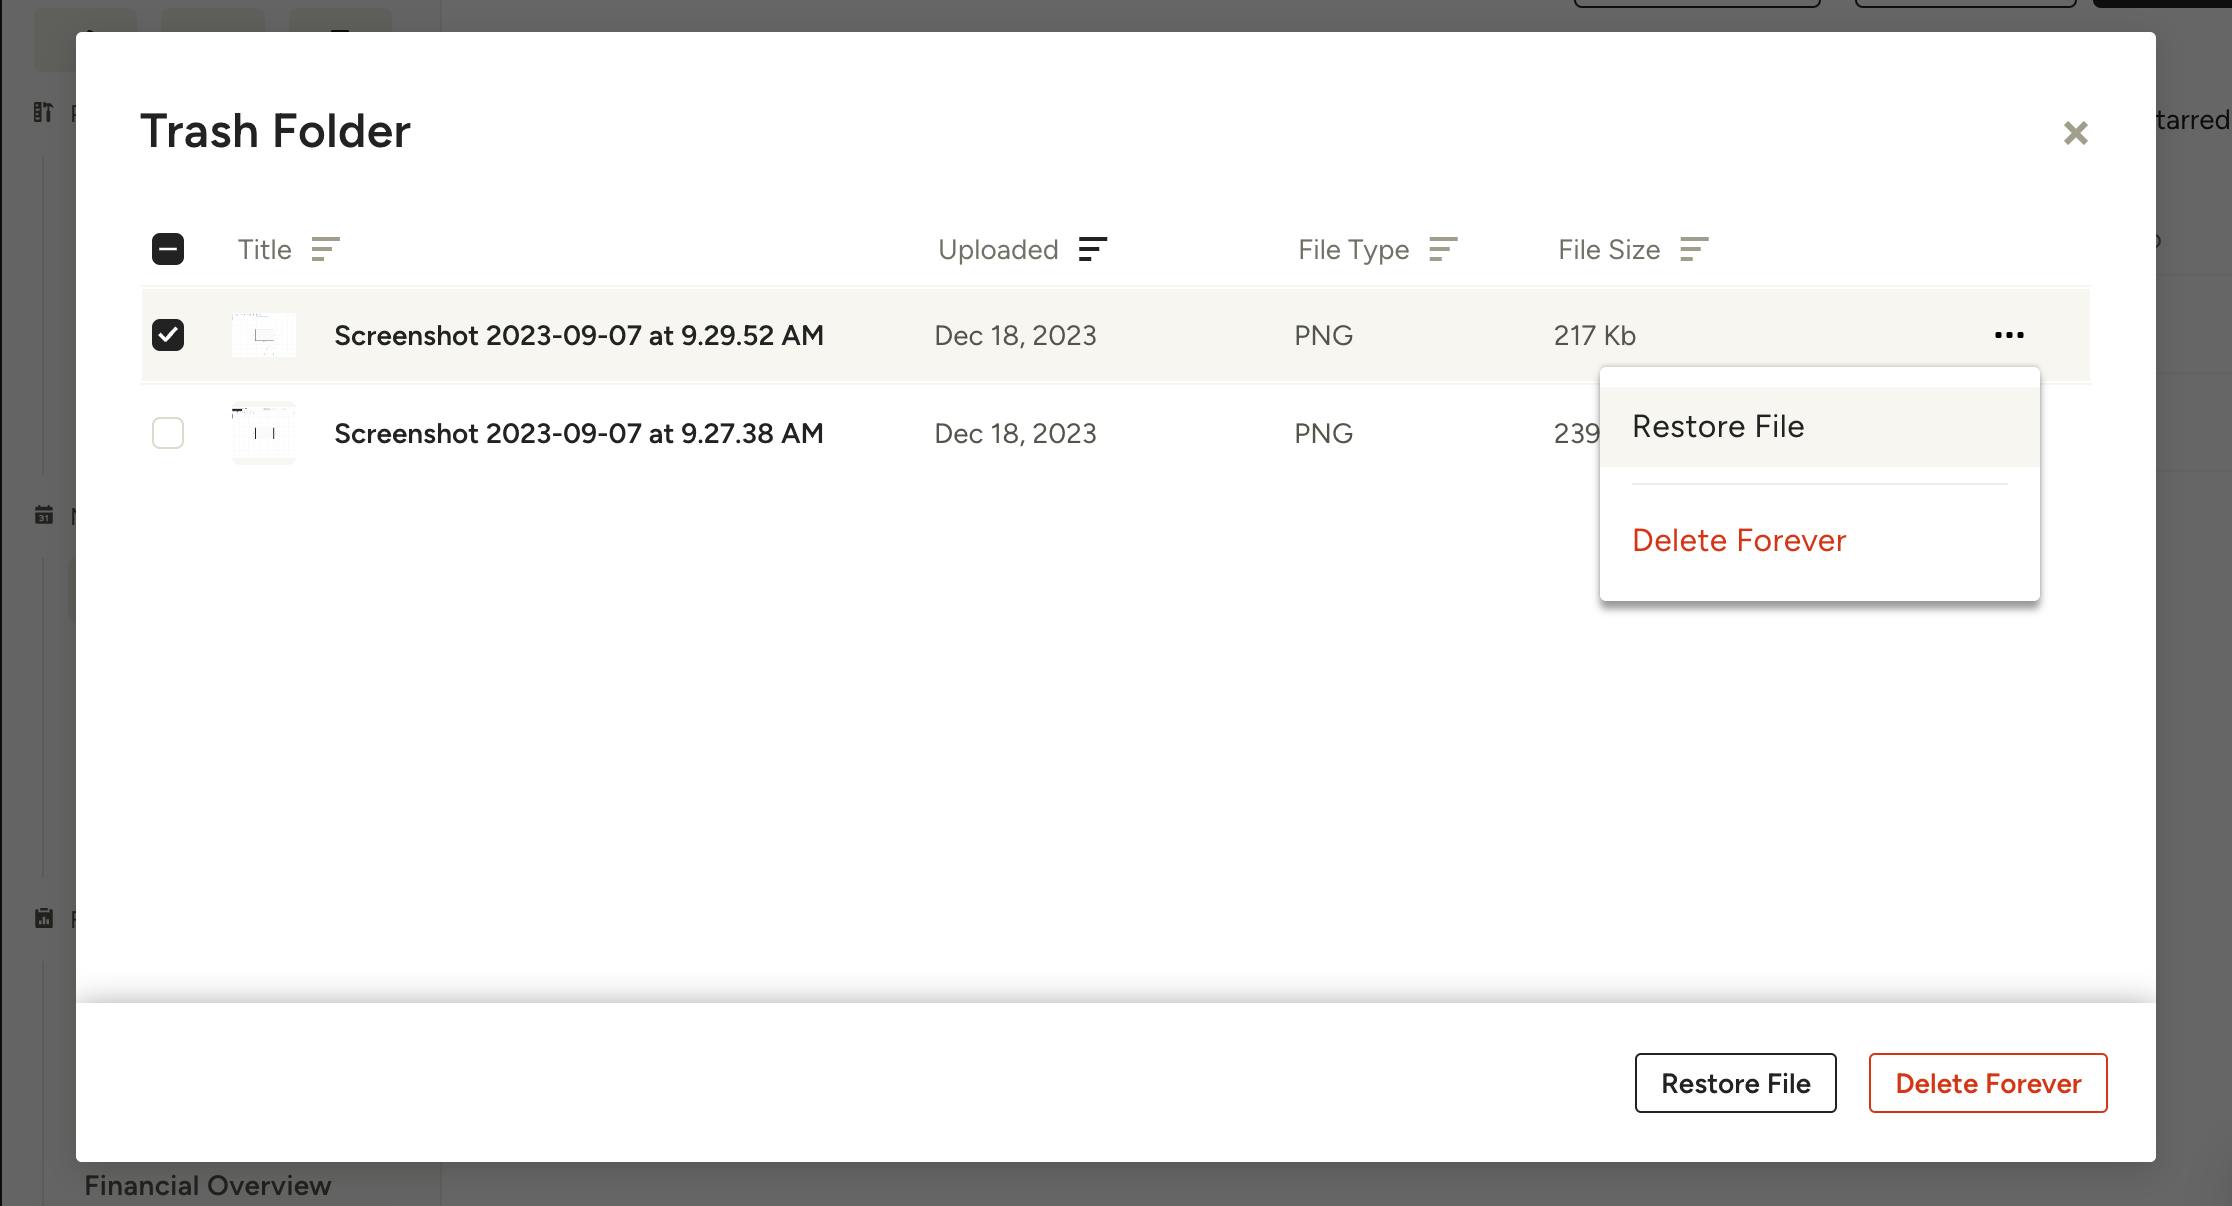Click the calendar icon in the left sidebar
2232x1206 pixels.
tap(44, 516)
